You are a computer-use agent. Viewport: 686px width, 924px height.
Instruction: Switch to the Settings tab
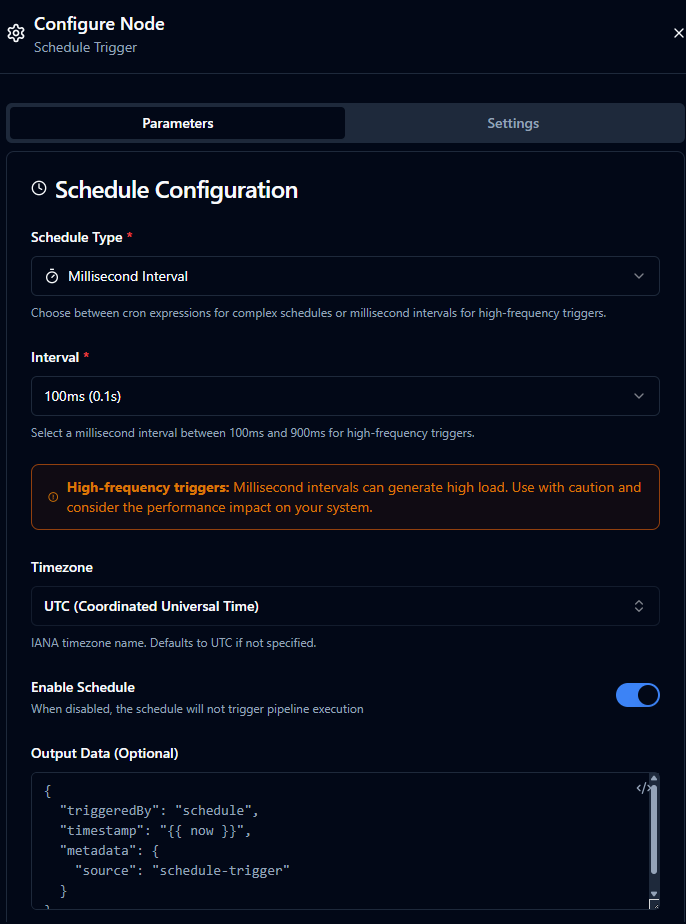click(513, 122)
